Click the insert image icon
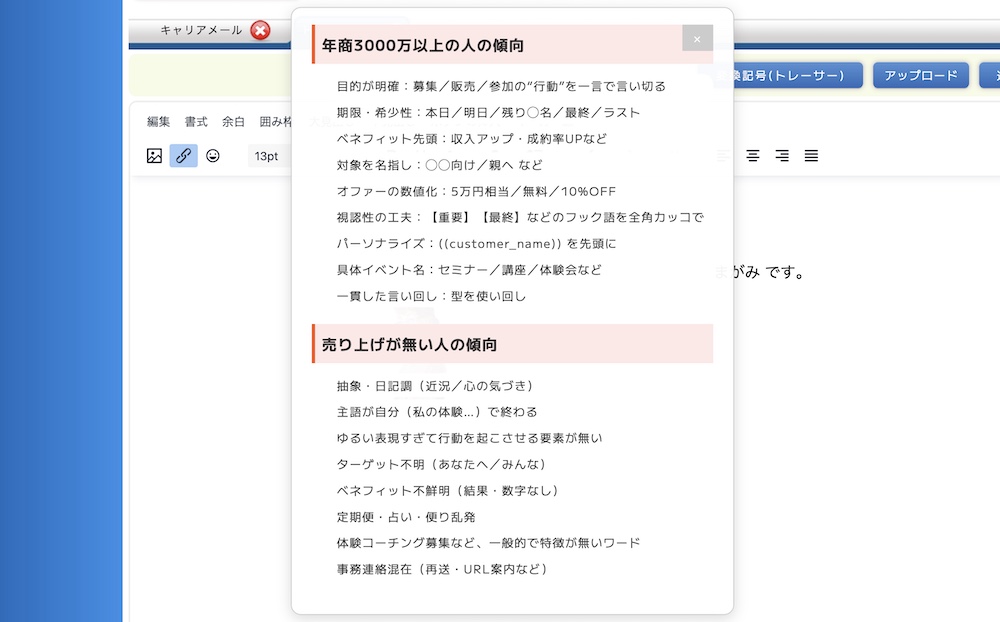Screen dimensions: 1000x622 154,156
